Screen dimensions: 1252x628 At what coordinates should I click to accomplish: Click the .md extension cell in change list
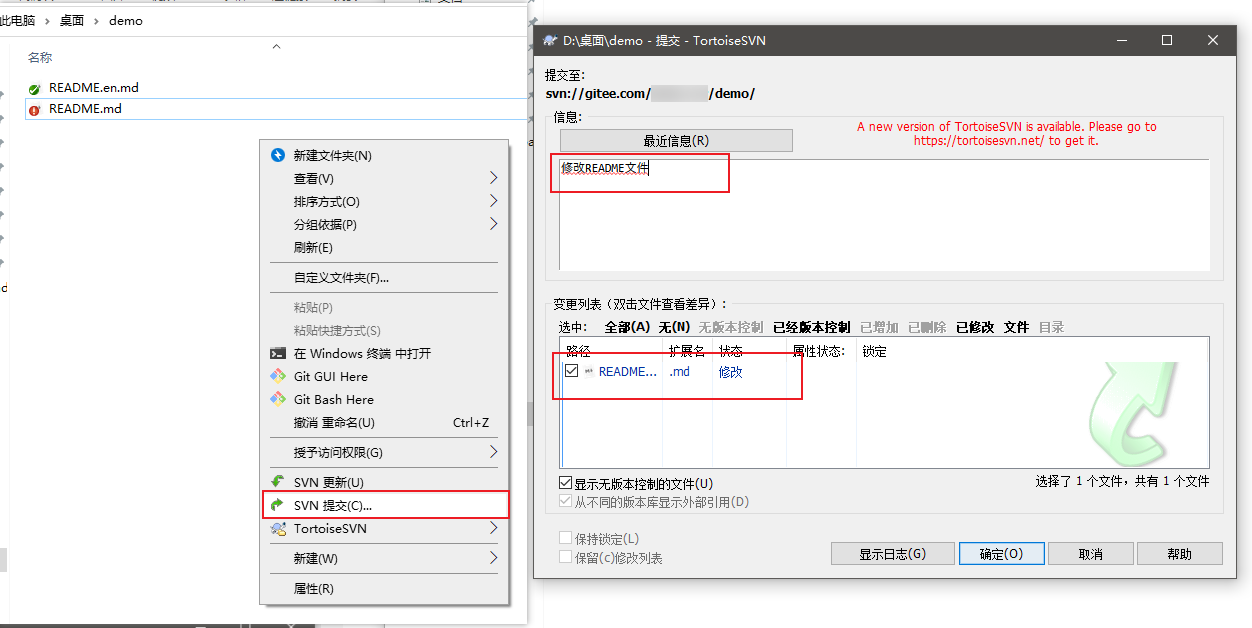pyautogui.click(x=680, y=372)
